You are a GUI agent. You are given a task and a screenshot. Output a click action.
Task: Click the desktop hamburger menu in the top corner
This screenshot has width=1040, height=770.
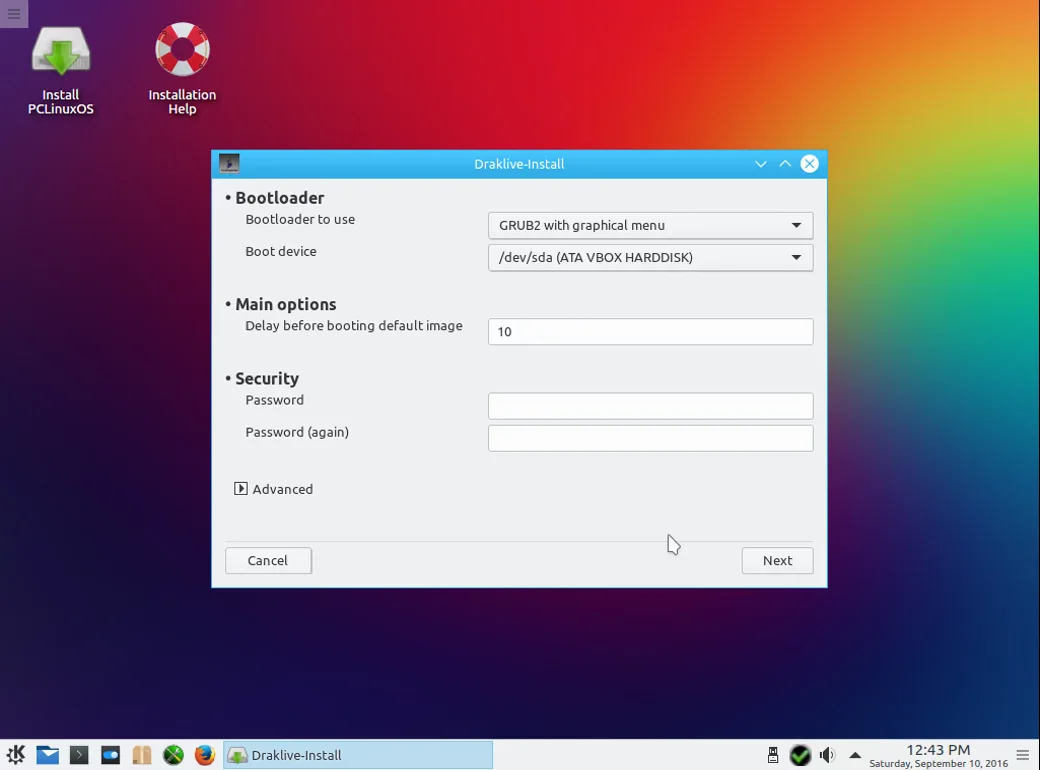[x=13, y=13]
